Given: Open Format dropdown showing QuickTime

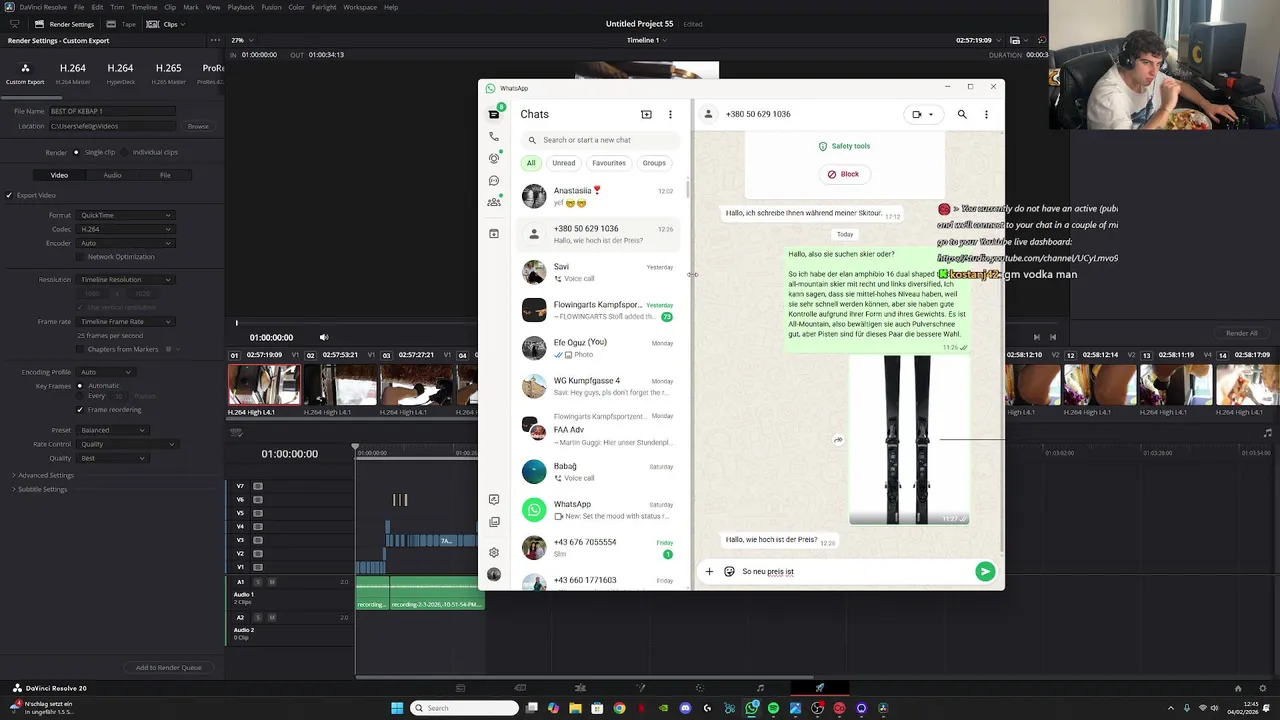Looking at the screenshot, I should [x=125, y=215].
